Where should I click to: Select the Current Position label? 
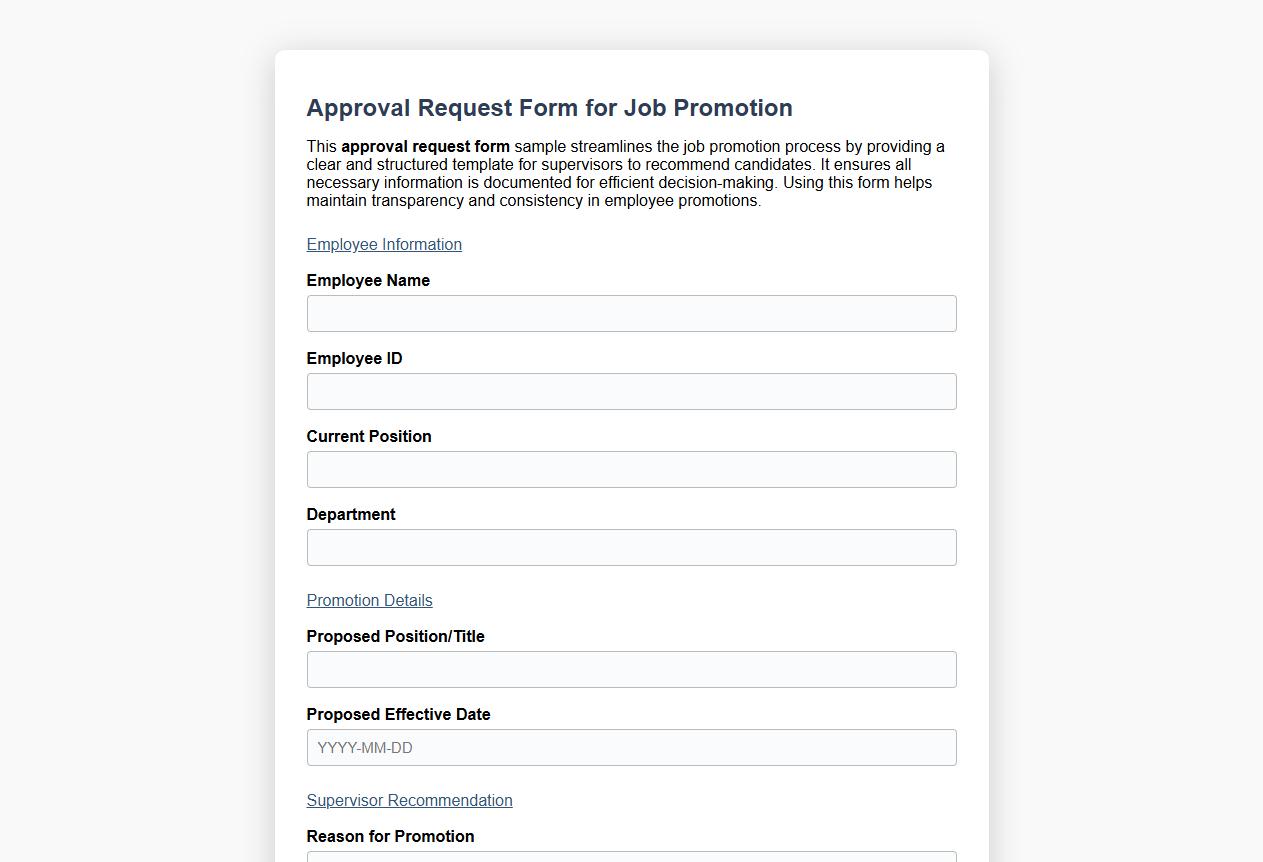(369, 436)
